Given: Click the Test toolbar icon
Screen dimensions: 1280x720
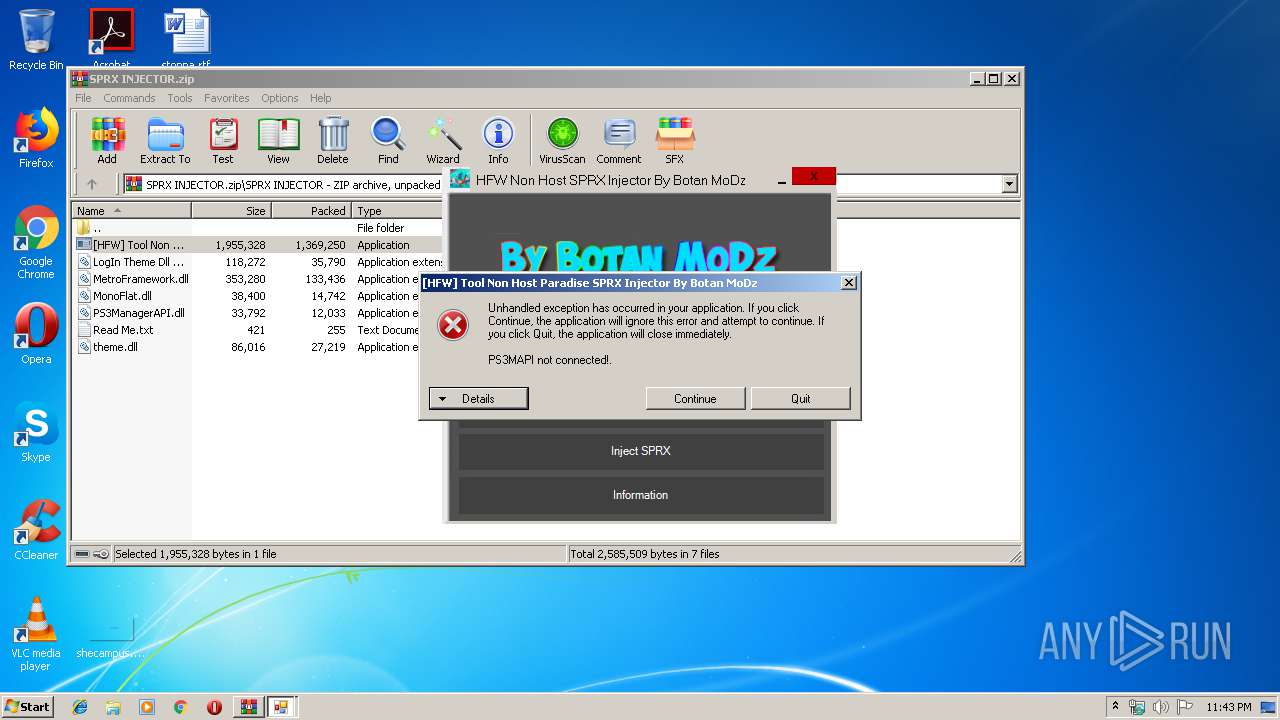Looking at the screenshot, I should tap(223, 140).
